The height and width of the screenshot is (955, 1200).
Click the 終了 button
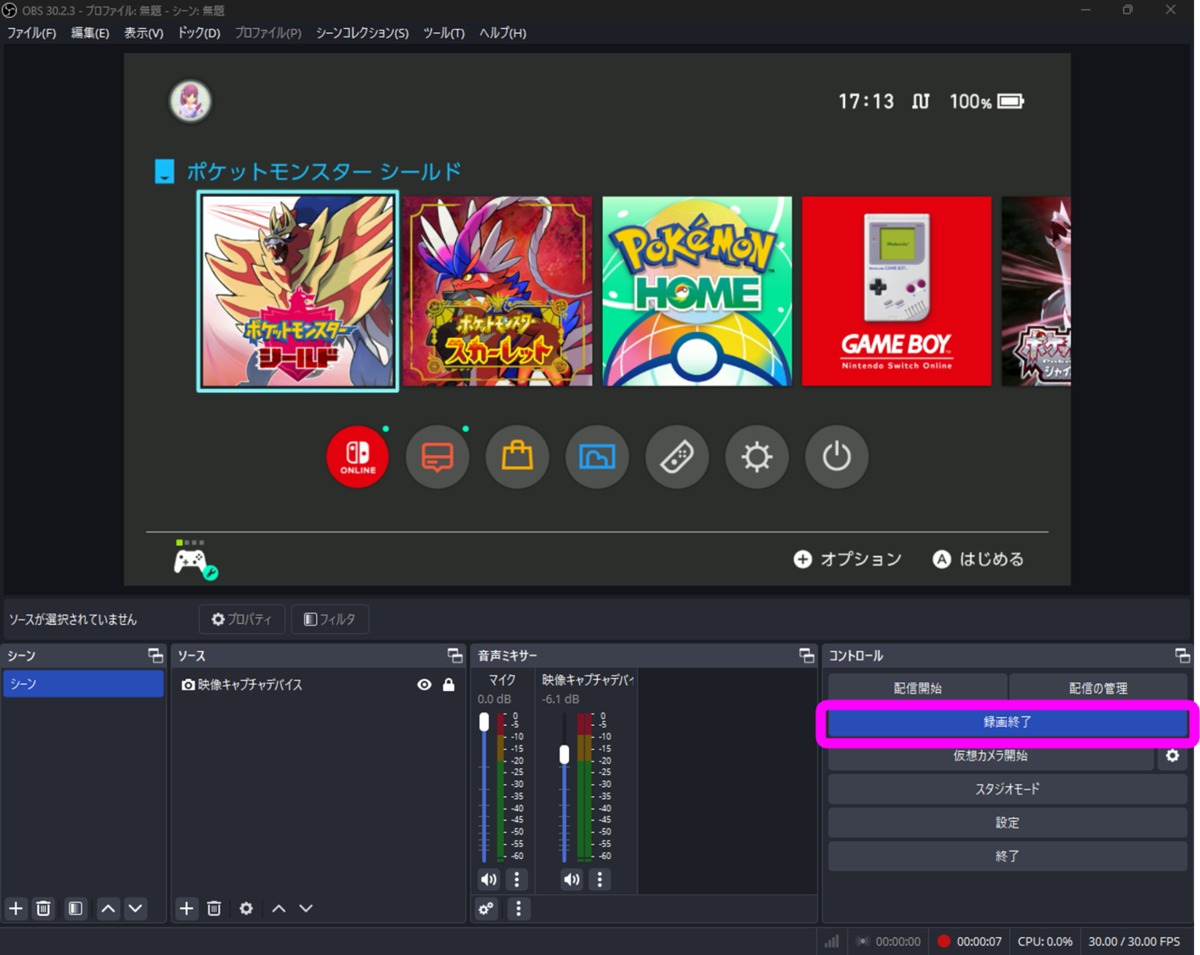coord(1007,856)
